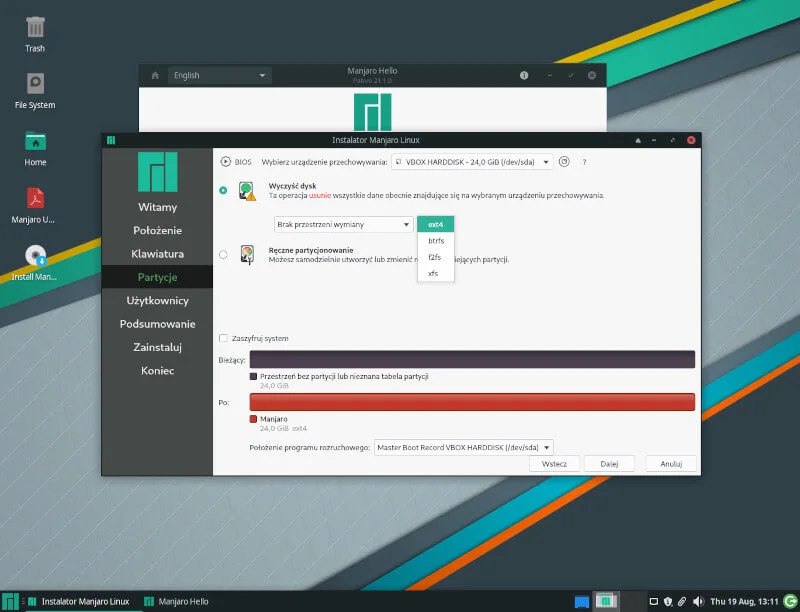This screenshot has width=800, height=612.
Task: Click the help question mark icon
Action: (584, 161)
